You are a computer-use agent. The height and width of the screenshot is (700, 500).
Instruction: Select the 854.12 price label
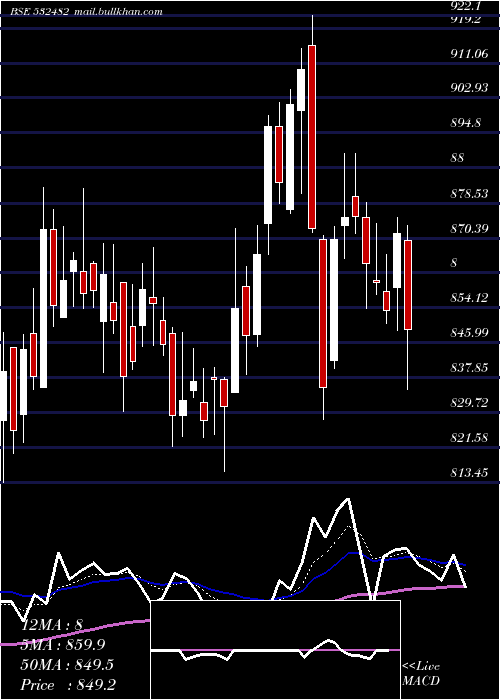tap(468, 298)
